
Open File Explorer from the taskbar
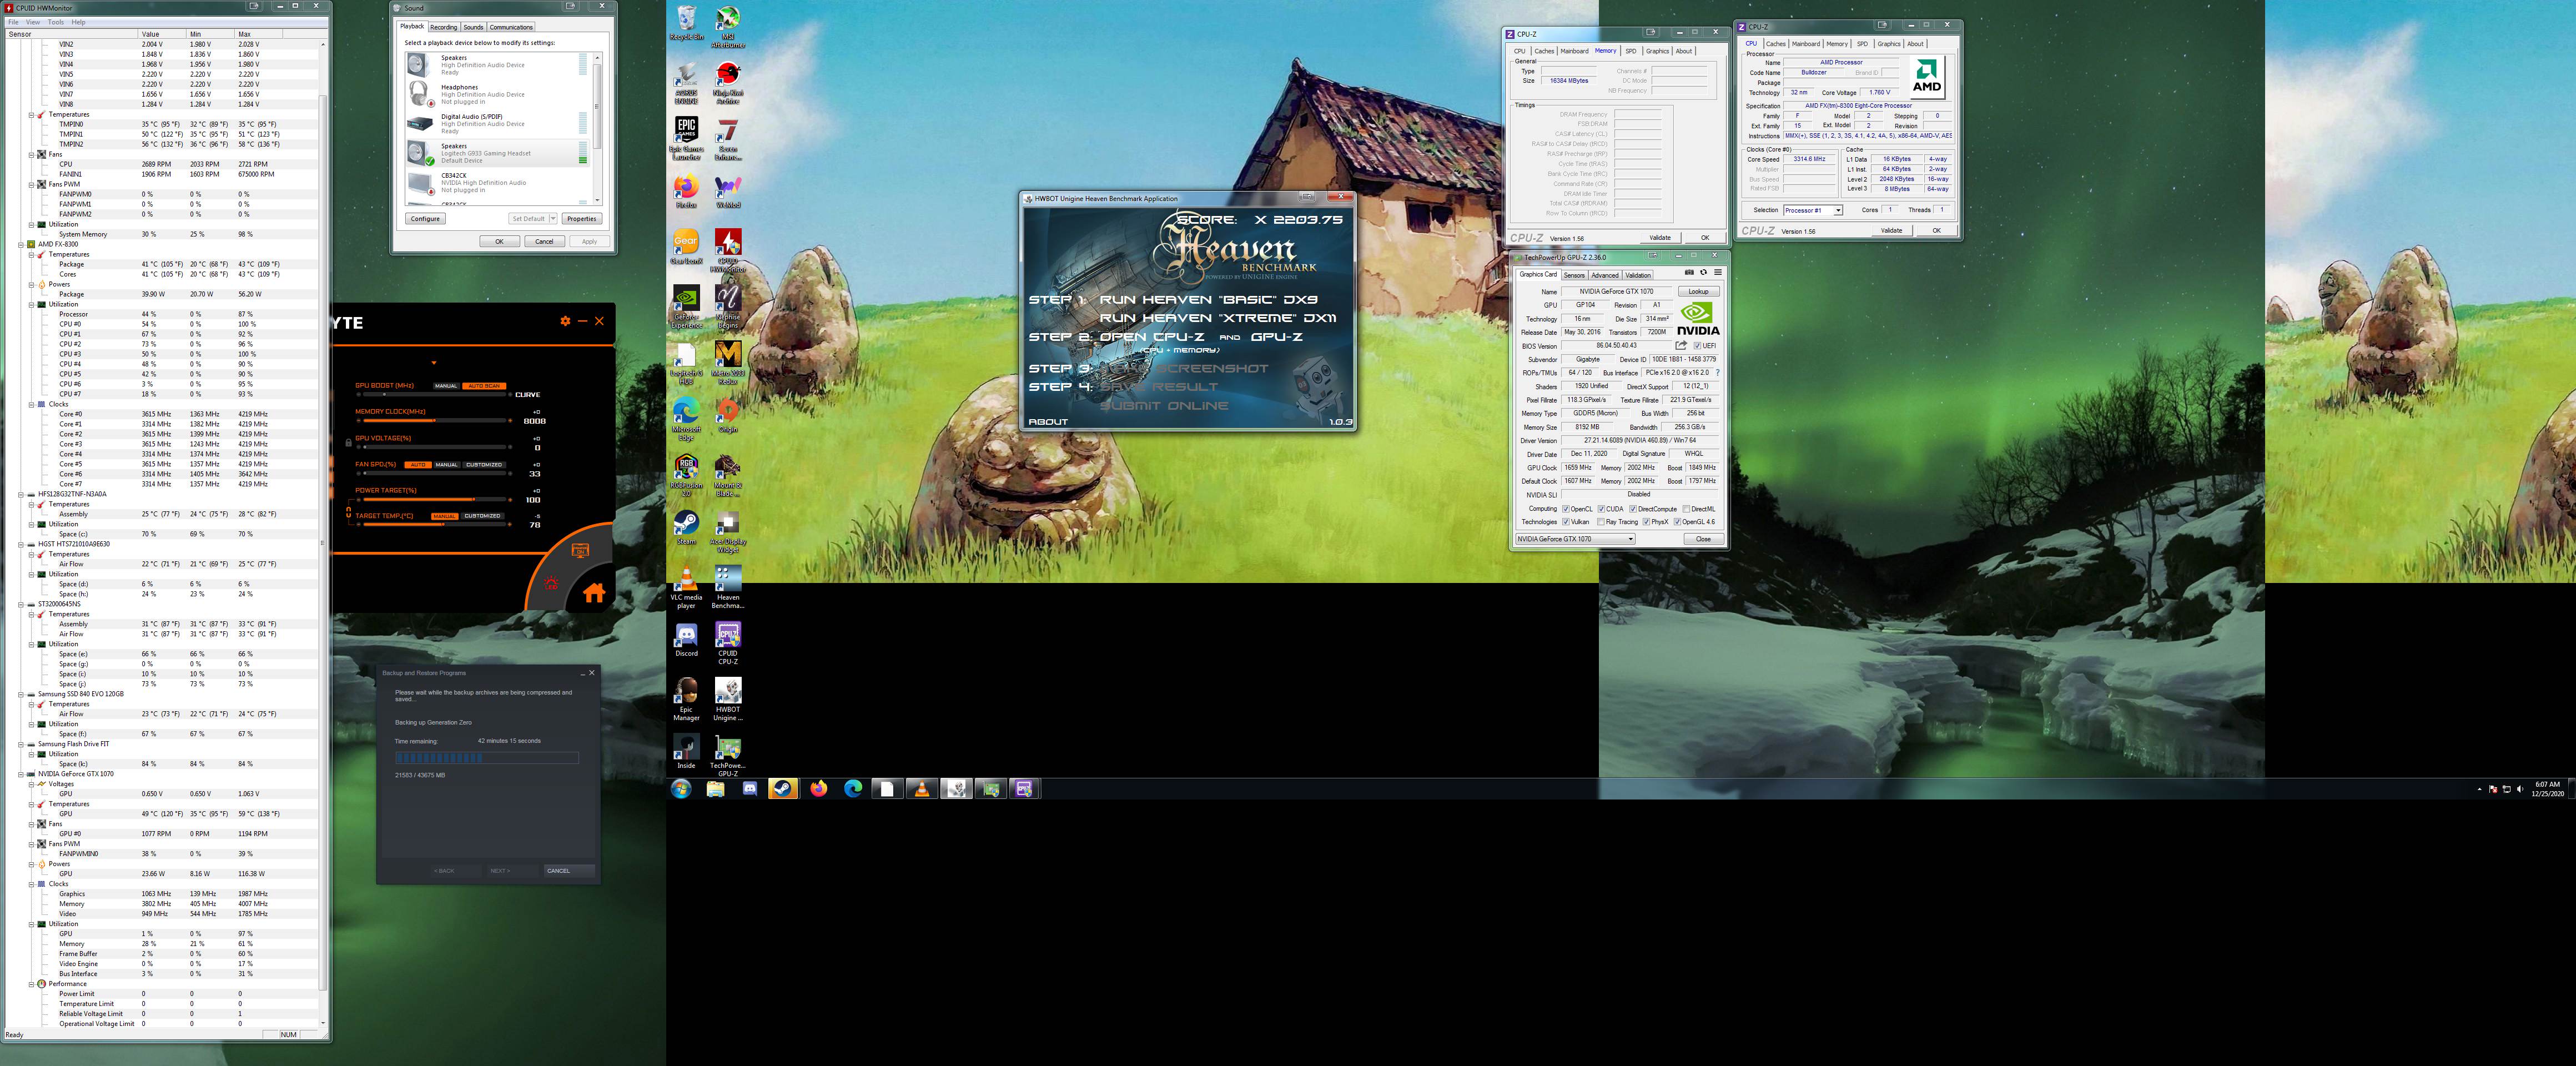(x=715, y=789)
